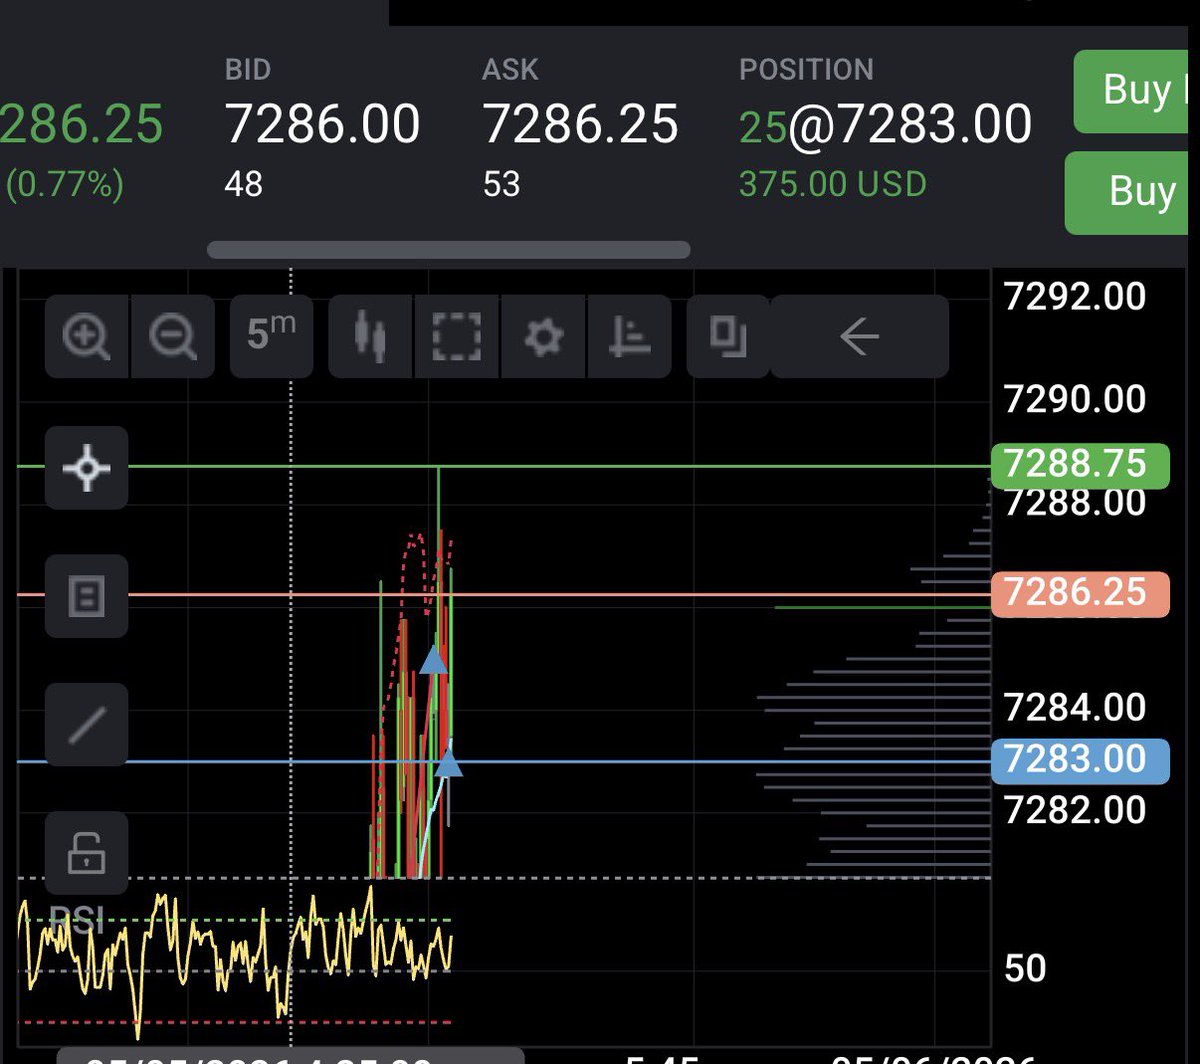Activate the dashed rectangle selection tool

(x=456, y=337)
